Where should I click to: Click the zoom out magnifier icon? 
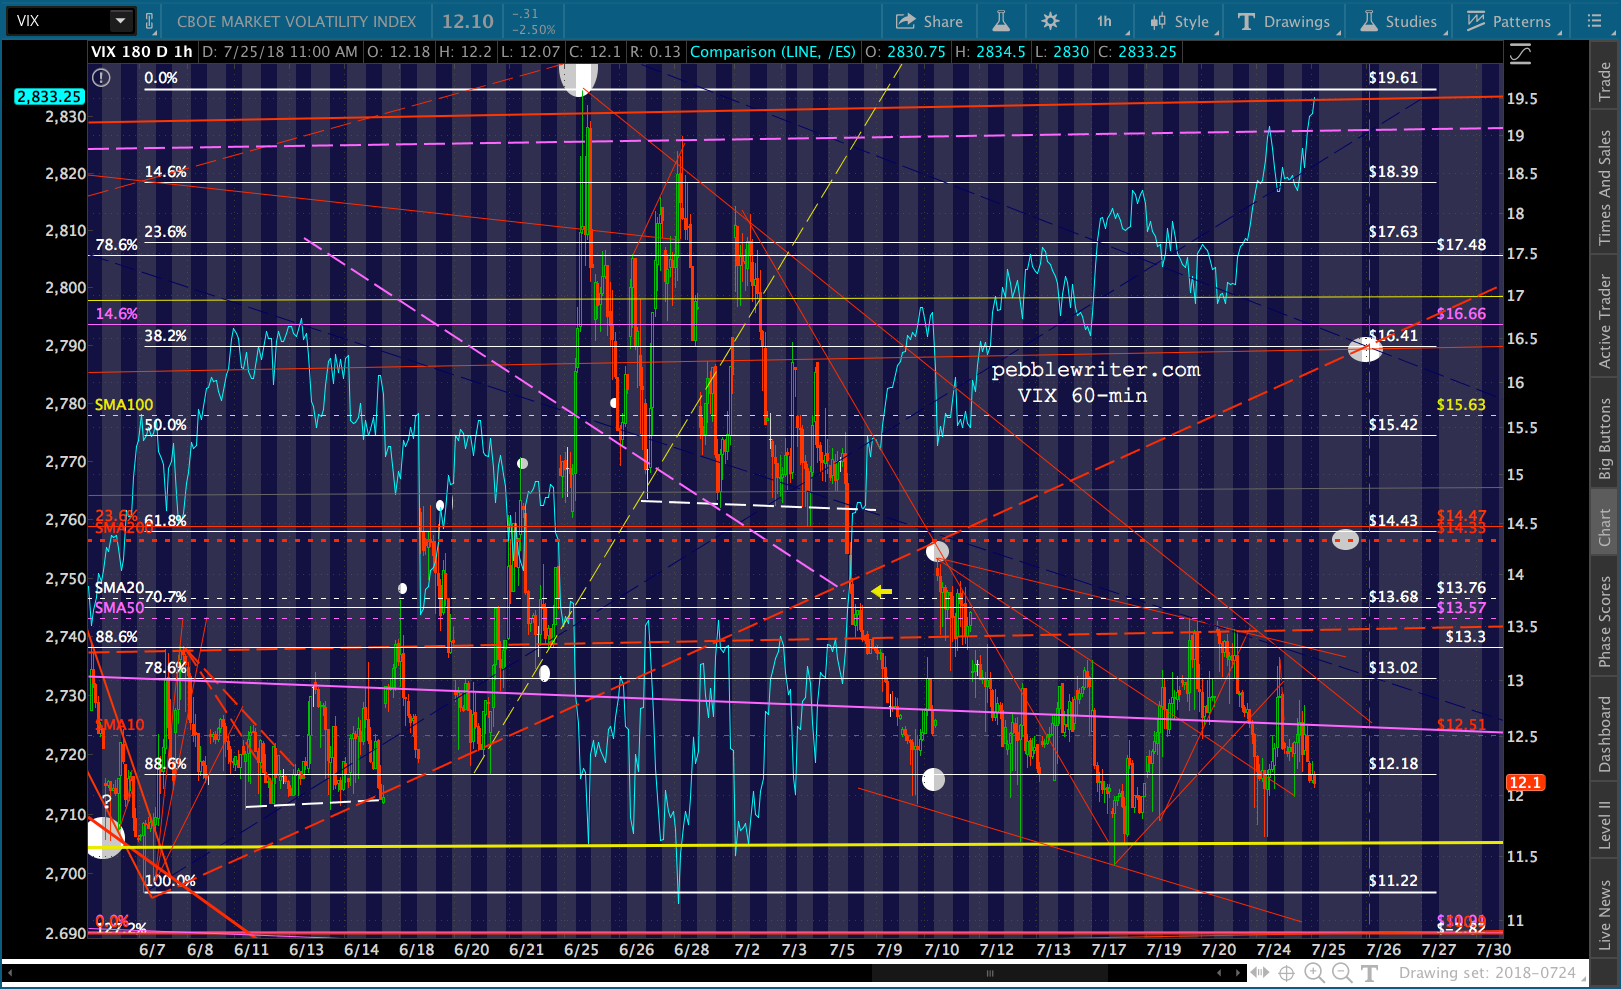(1342, 973)
